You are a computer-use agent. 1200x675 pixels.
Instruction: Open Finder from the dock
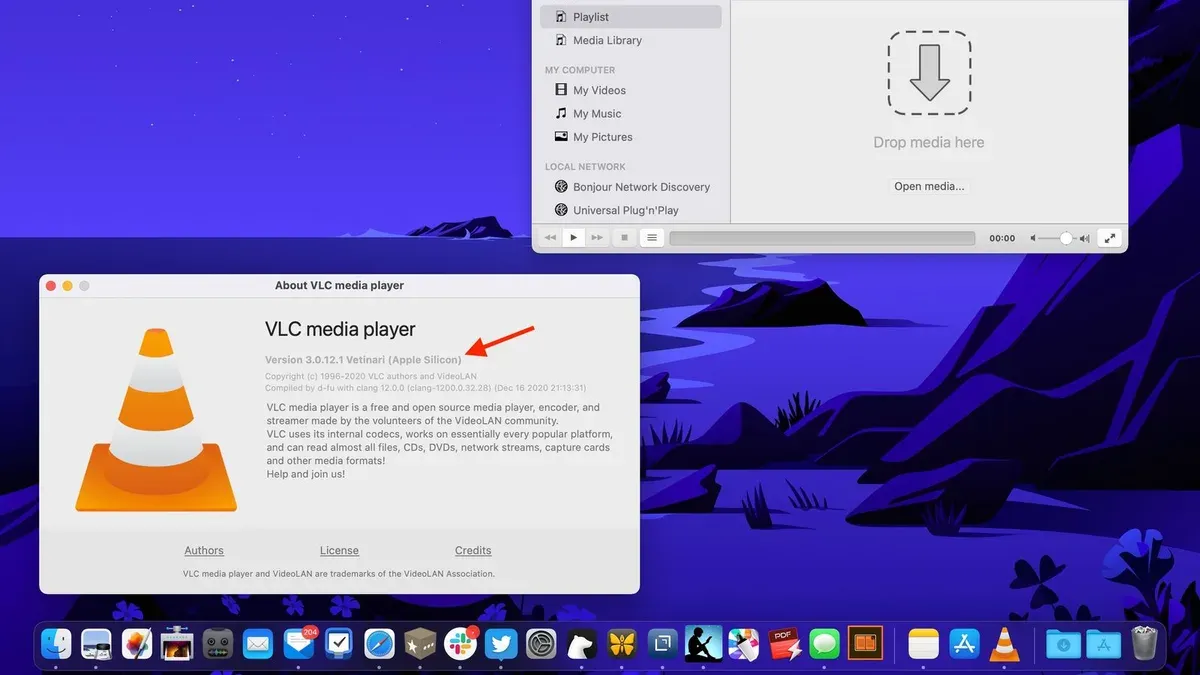point(55,645)
